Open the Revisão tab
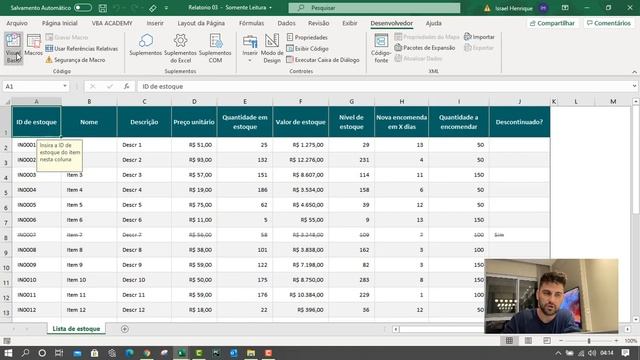Viewport: 640px width, 360px height. [319, 23]
